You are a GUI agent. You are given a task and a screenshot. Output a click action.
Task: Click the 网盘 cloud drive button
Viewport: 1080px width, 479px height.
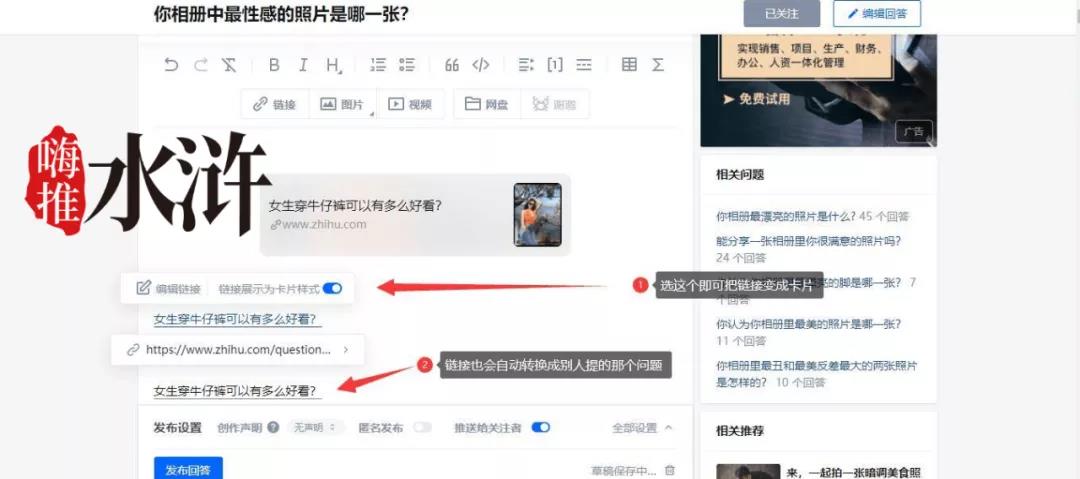click(486, 104)
